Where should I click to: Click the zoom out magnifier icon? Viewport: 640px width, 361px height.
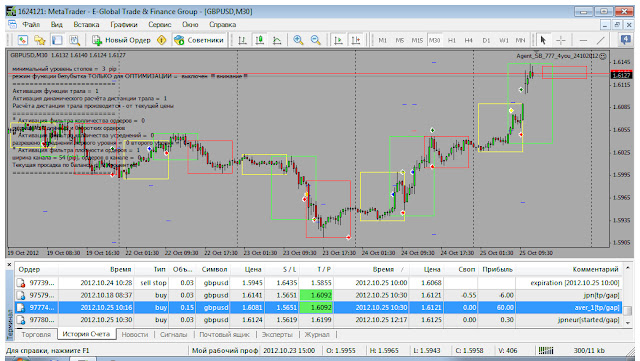[x=315, y=40]
